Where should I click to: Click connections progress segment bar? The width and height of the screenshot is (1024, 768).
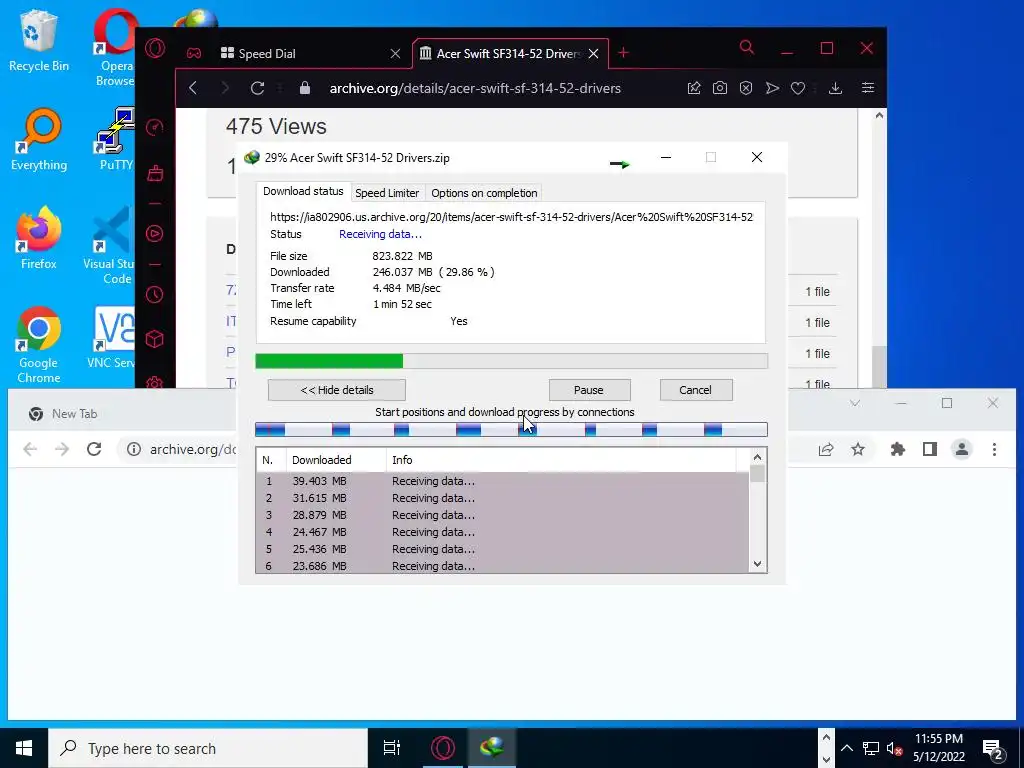click(511, 430)
